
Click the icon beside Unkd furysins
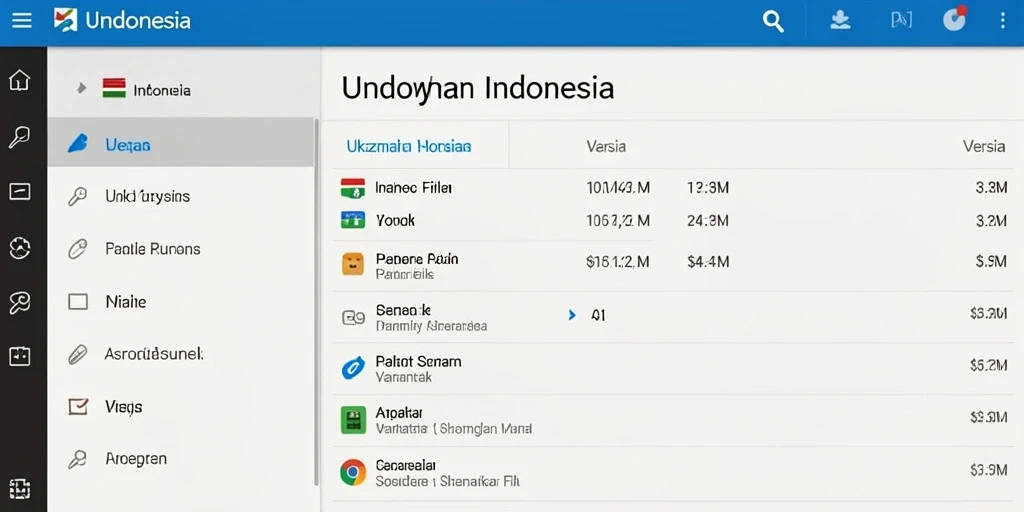(78, 197)
